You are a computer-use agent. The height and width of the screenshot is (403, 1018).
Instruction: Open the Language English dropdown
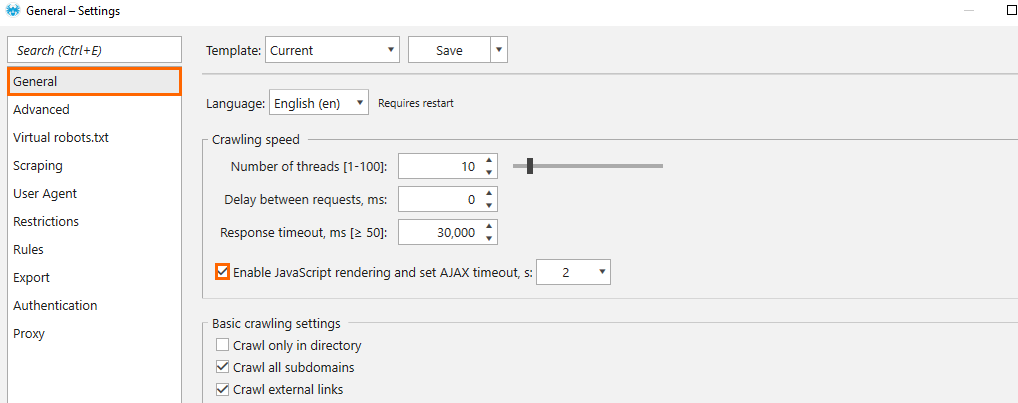coord(319,103)
